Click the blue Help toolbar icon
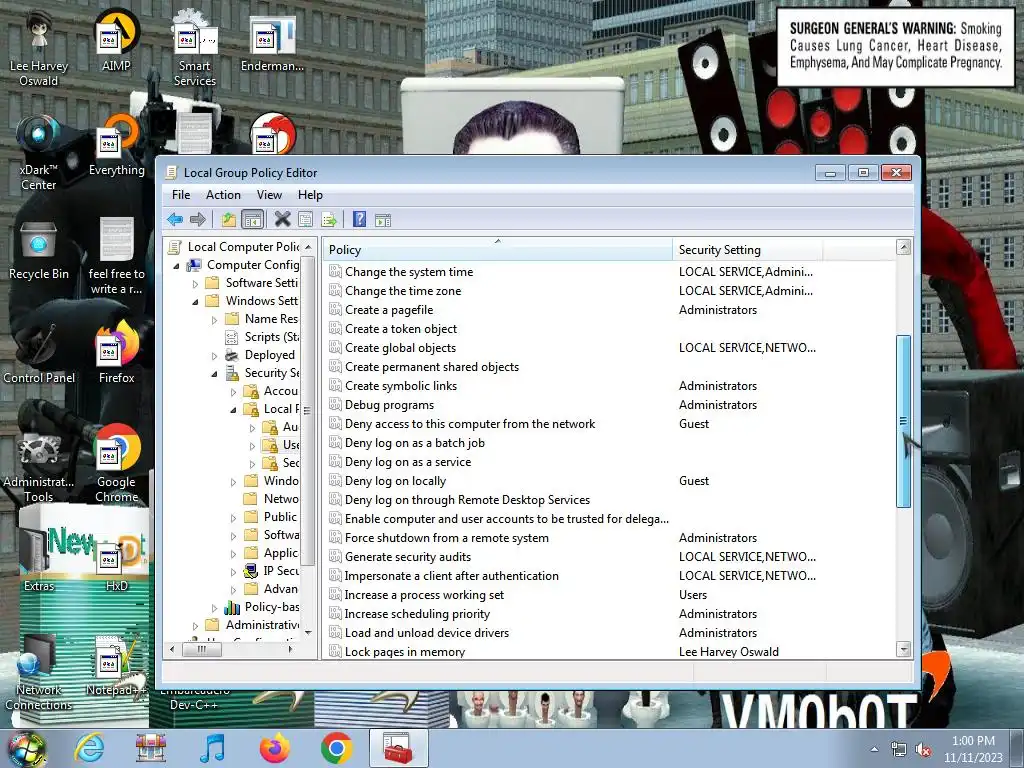Viewport: 1024px width, 768px height. click(359, 219)
